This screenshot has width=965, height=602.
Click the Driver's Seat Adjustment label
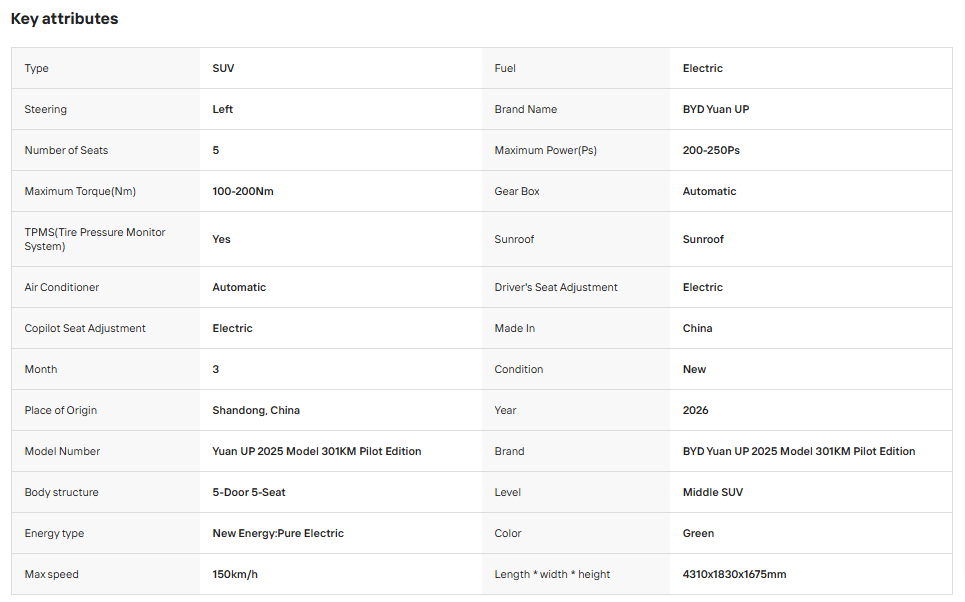click(x=556, y=287)
